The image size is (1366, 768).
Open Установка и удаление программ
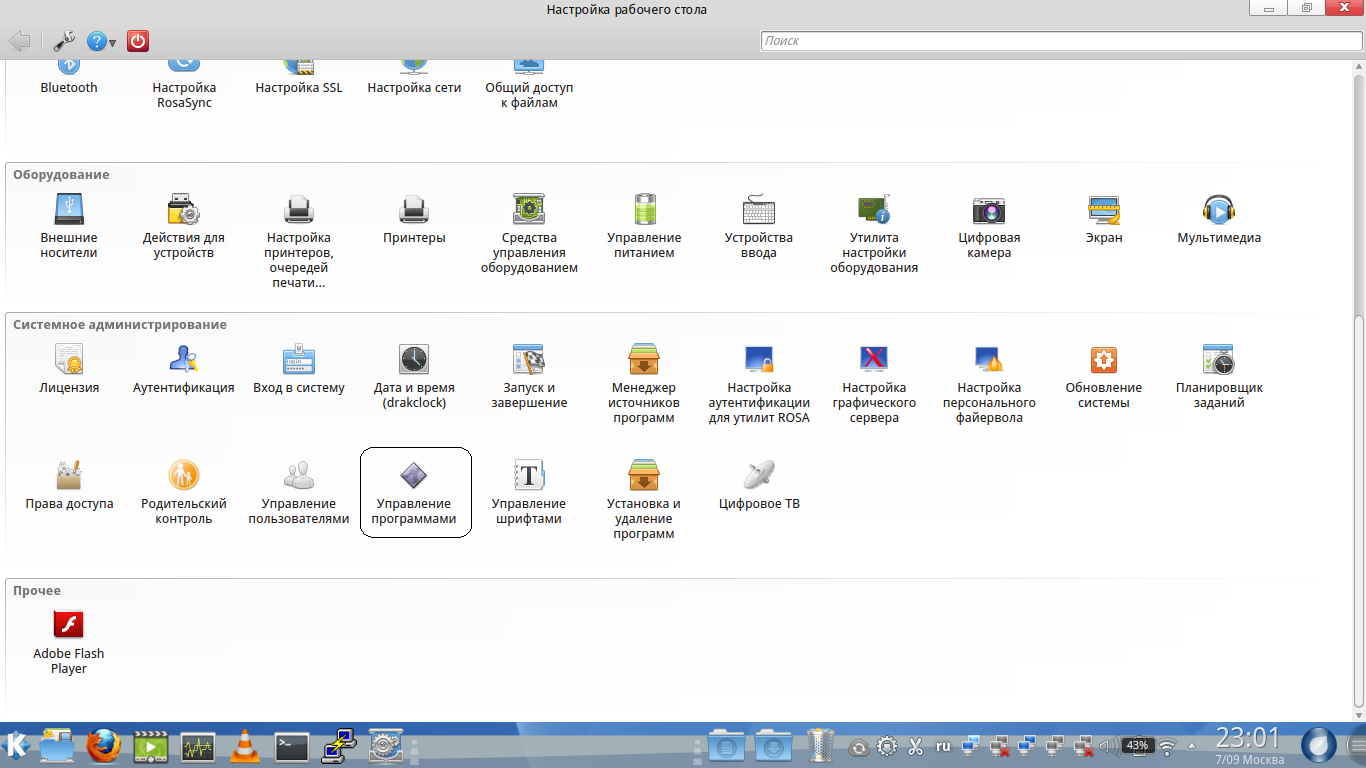644,500
